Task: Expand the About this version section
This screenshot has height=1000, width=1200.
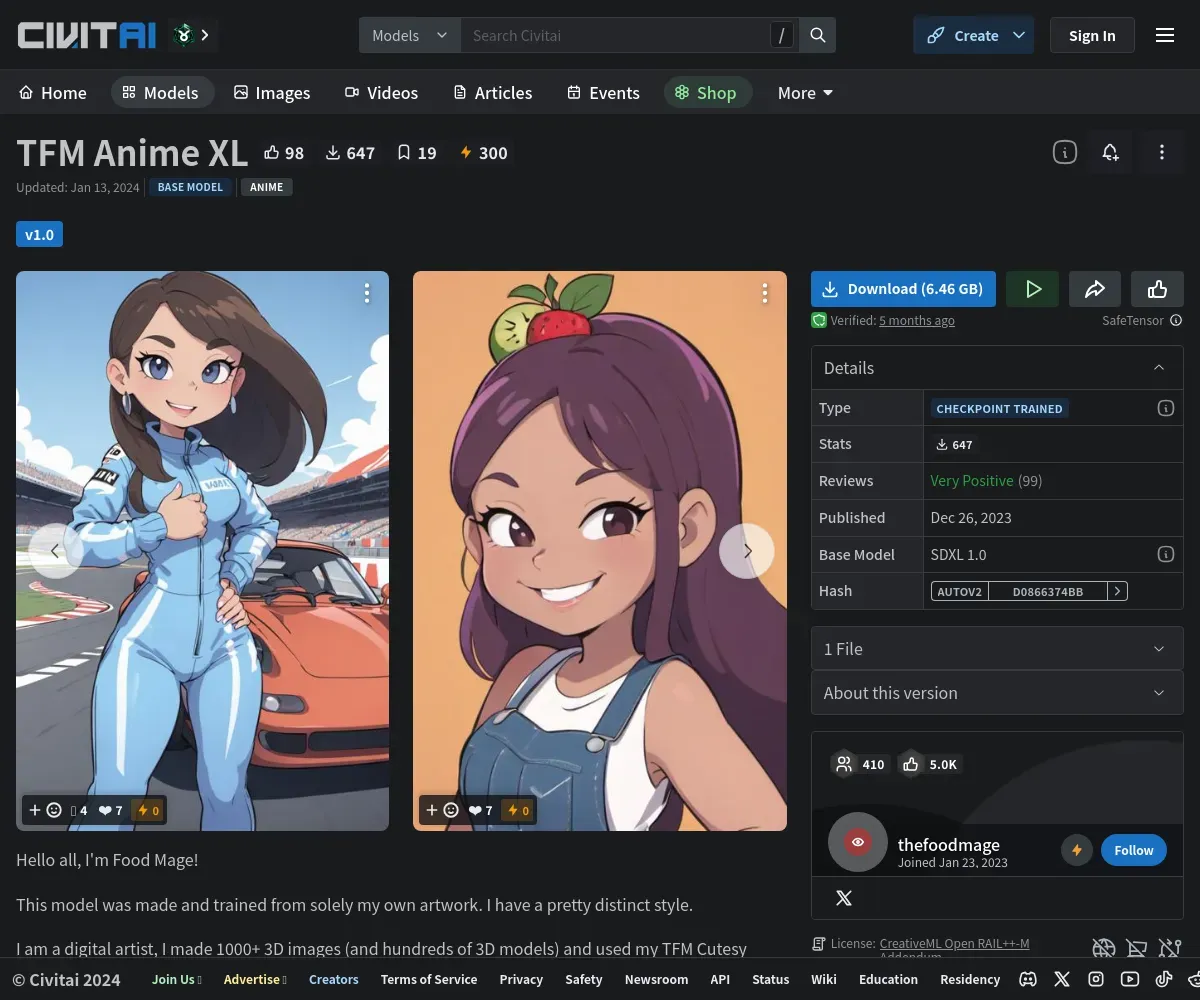Action: pos(997,693)
